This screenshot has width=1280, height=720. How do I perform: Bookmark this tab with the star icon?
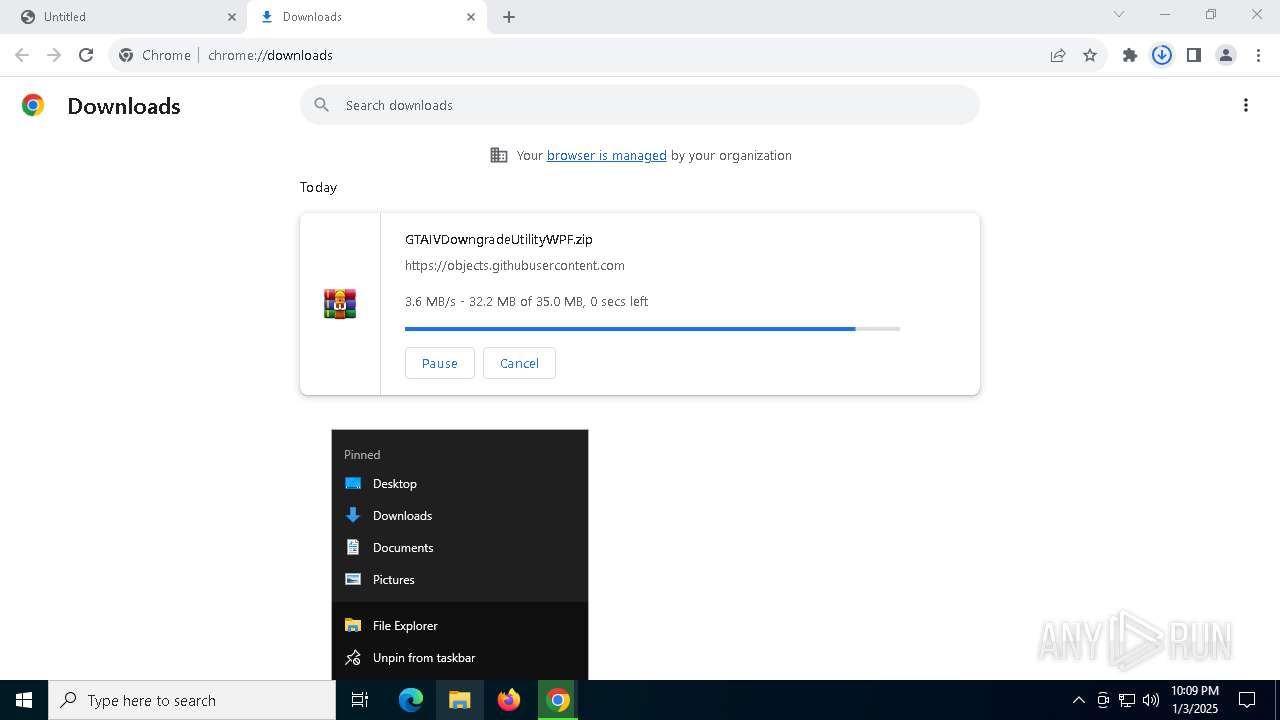pyautogui.click(x=1090, y=55)
